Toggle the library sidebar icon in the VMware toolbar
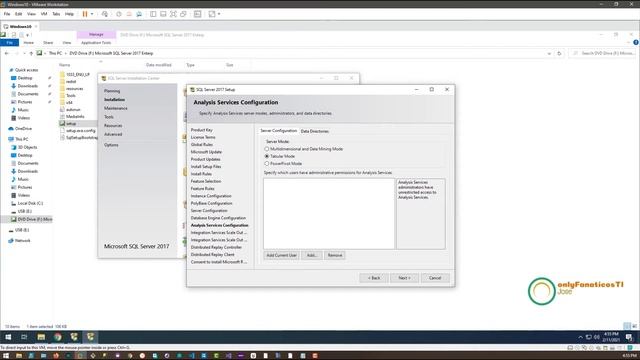This screenshot has height=360, width=640. (x=153, y=14)
